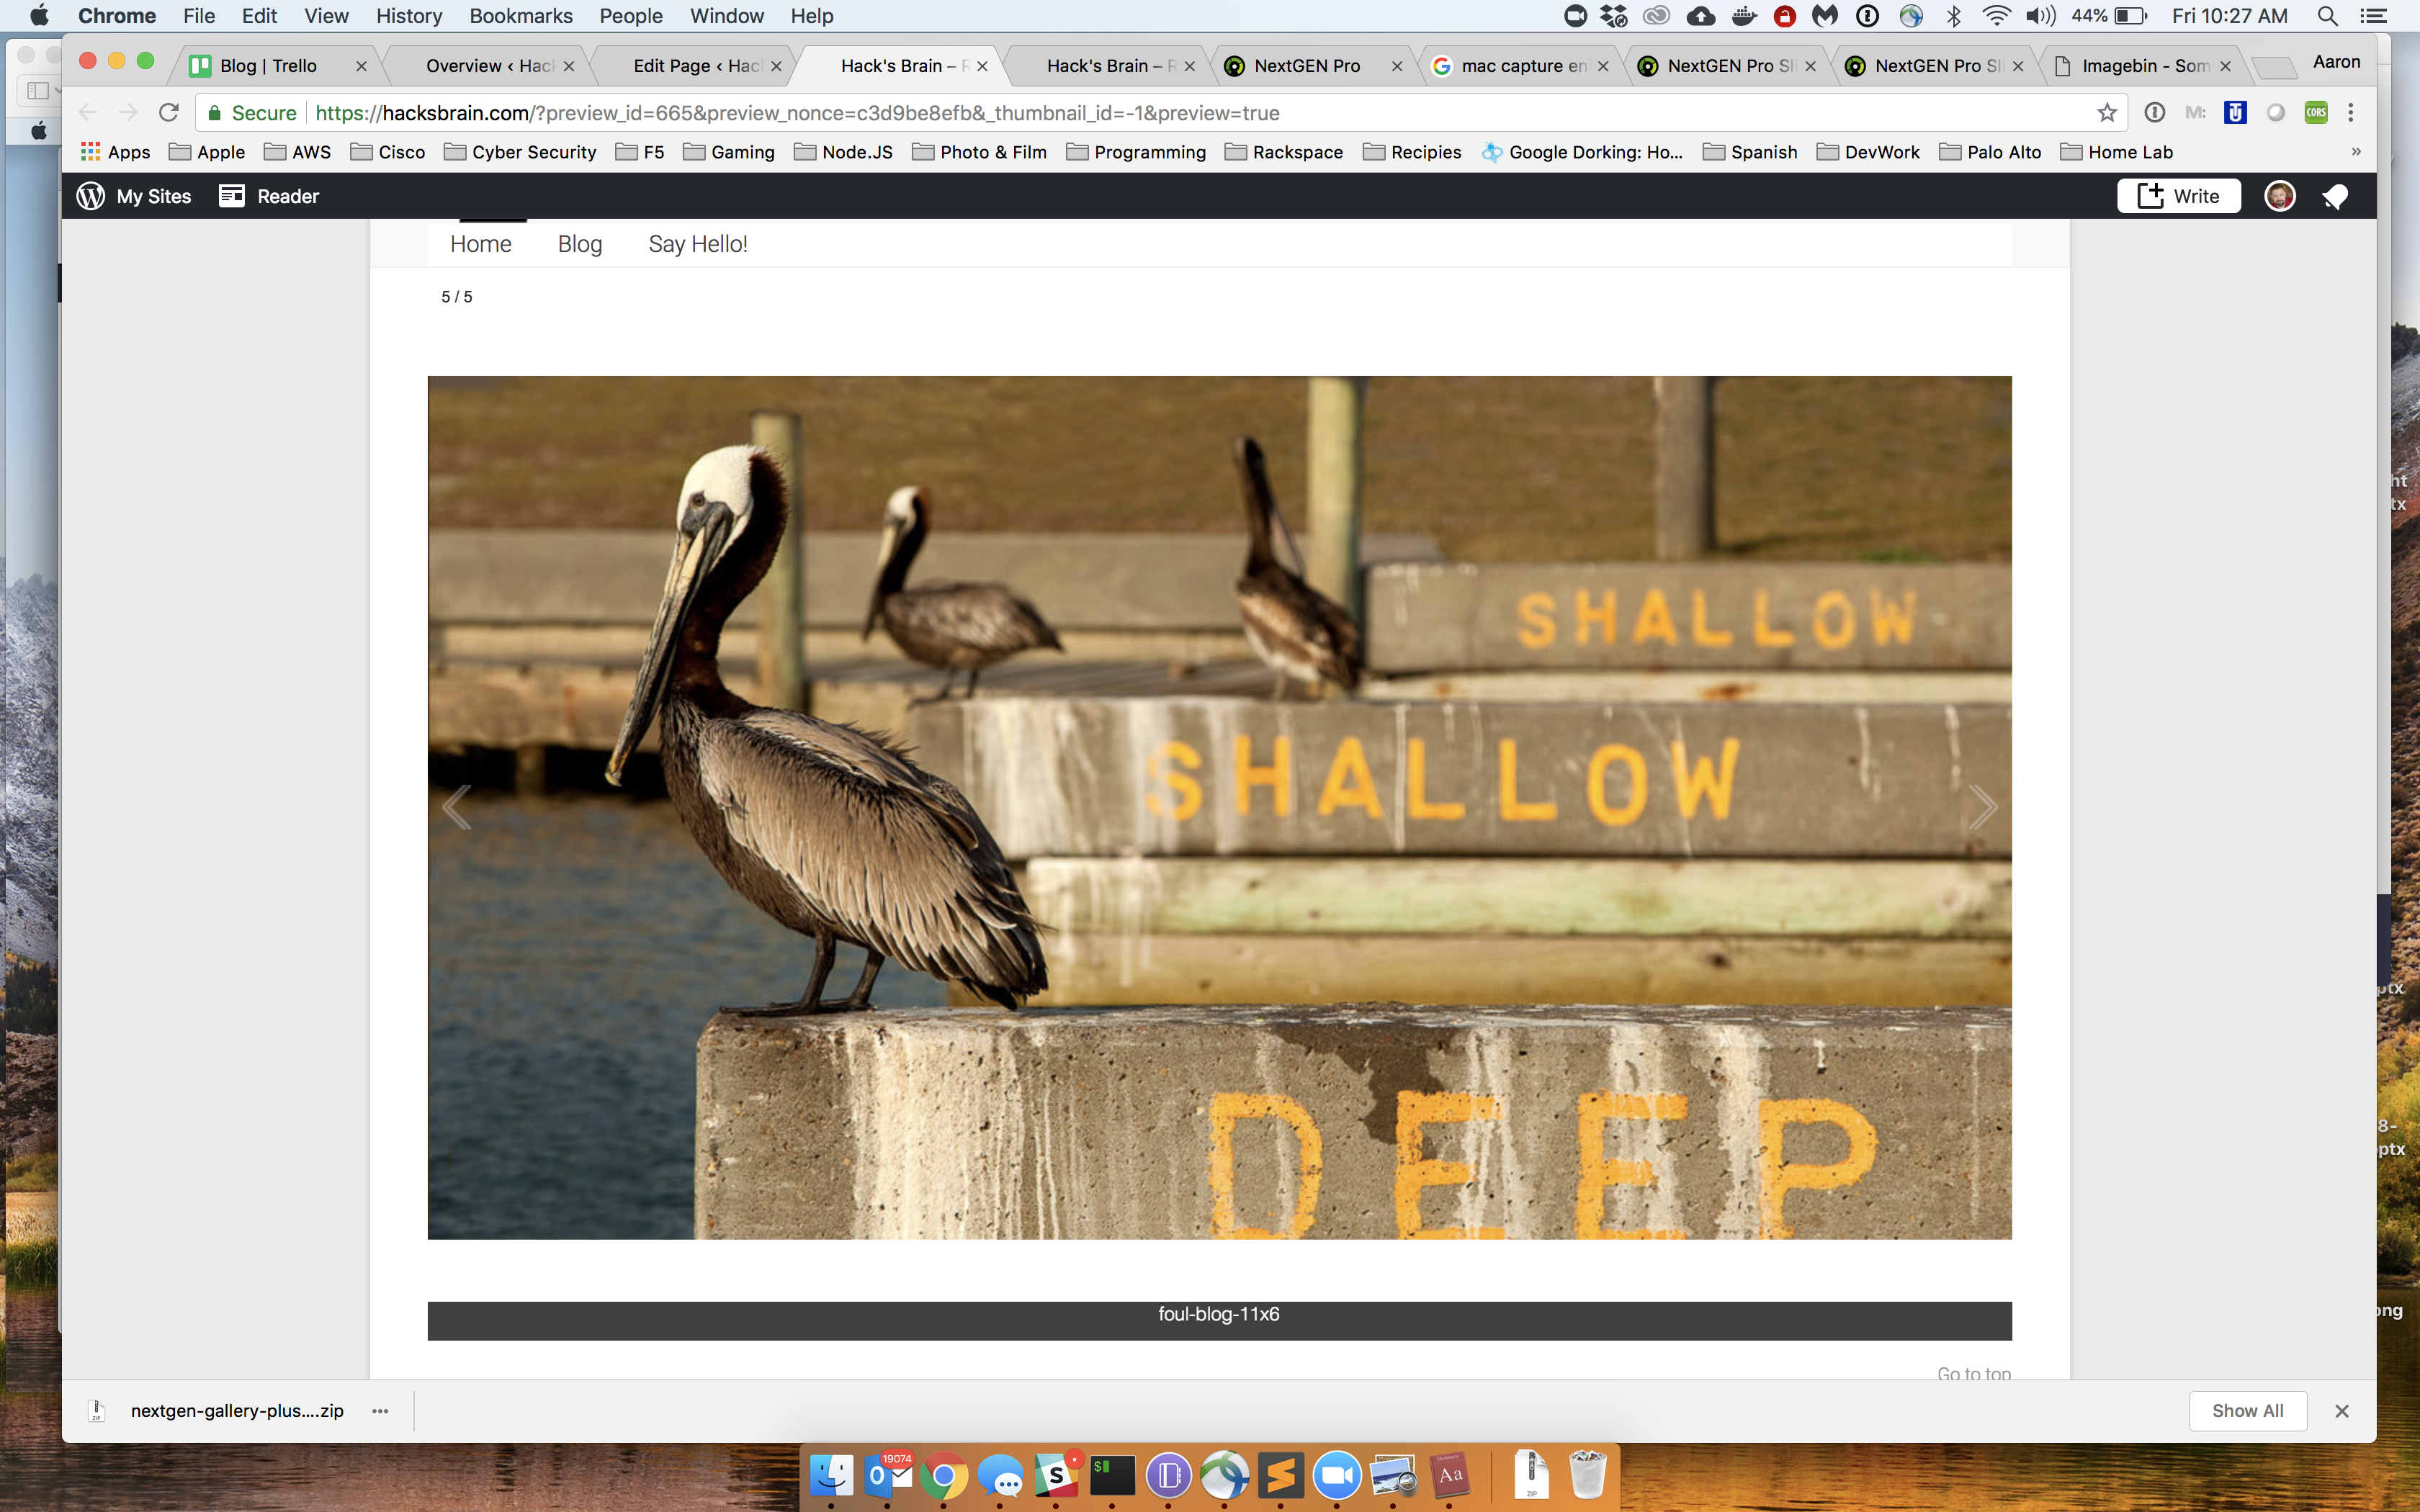2420x1512 pixels.
Task: Open the Photo & Film bookmarks folder
Action: [980, 152]
